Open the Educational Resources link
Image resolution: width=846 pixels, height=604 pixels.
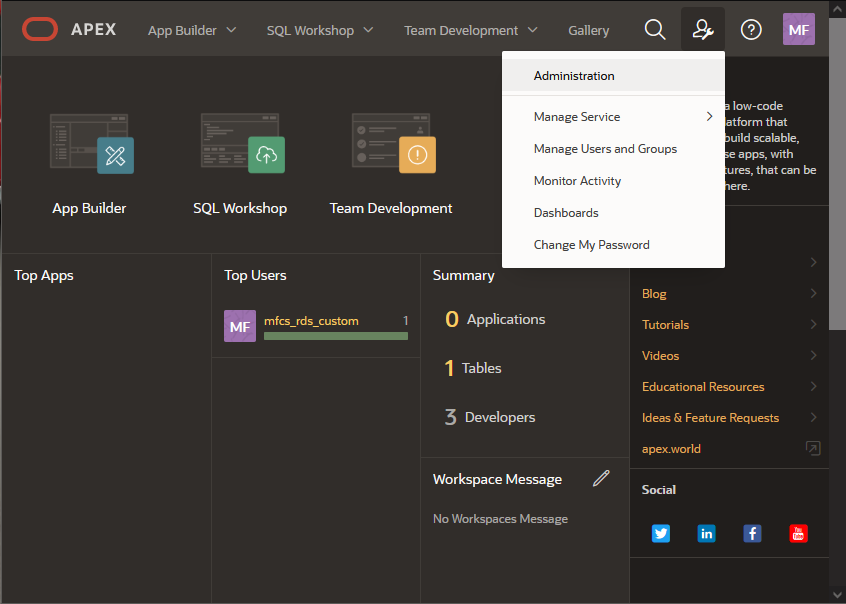pyautogui.click(x=703, y=386)
